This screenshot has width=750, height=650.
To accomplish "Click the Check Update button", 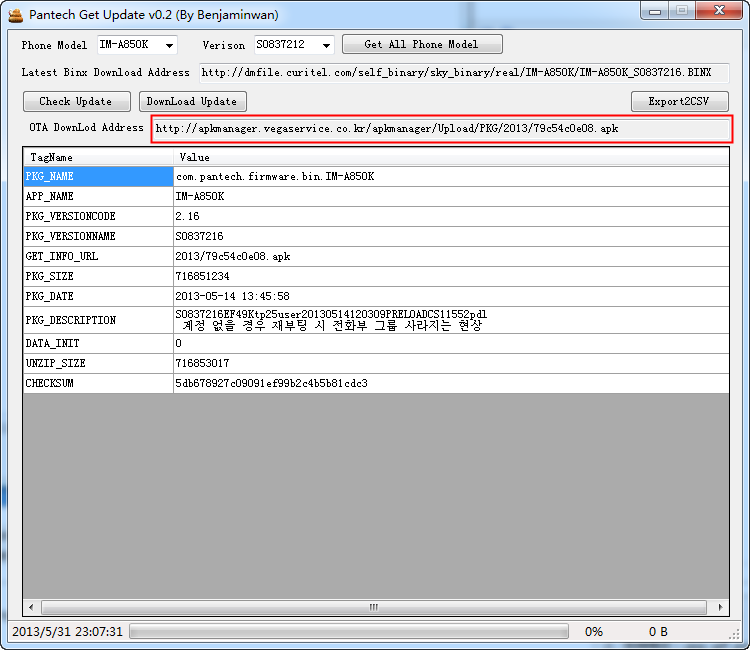I will [77, 101].
